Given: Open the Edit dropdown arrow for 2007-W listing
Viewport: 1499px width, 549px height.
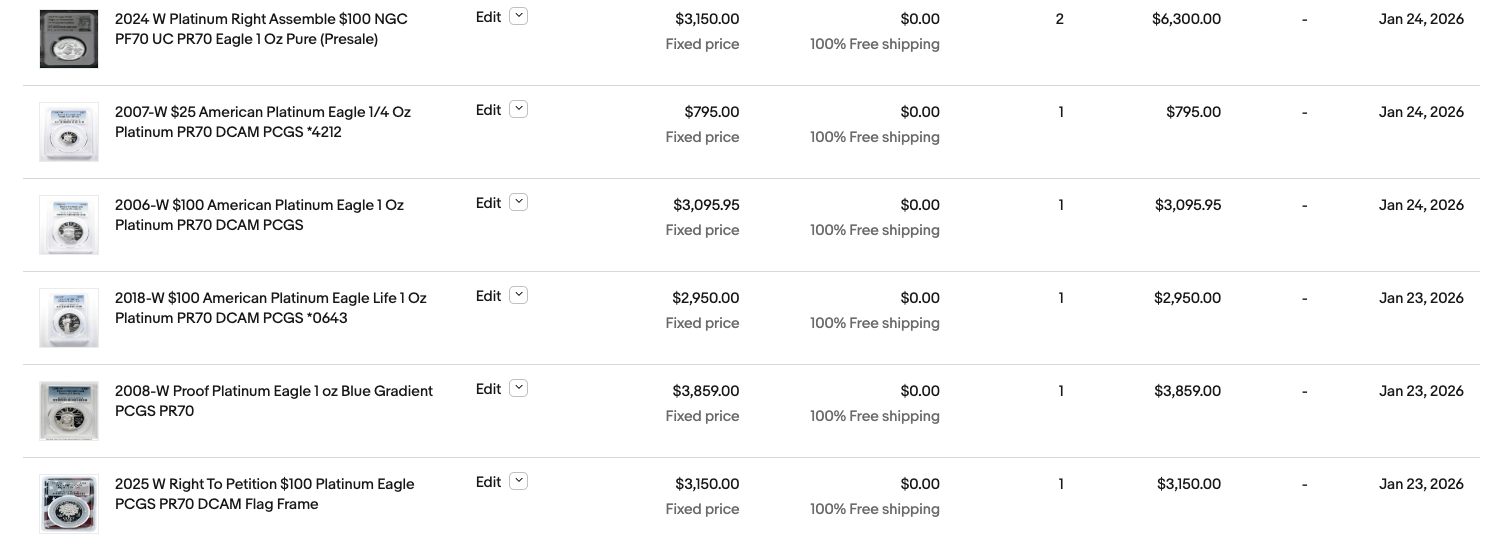Looking at the screenshot, I should [x=518, y=109].
